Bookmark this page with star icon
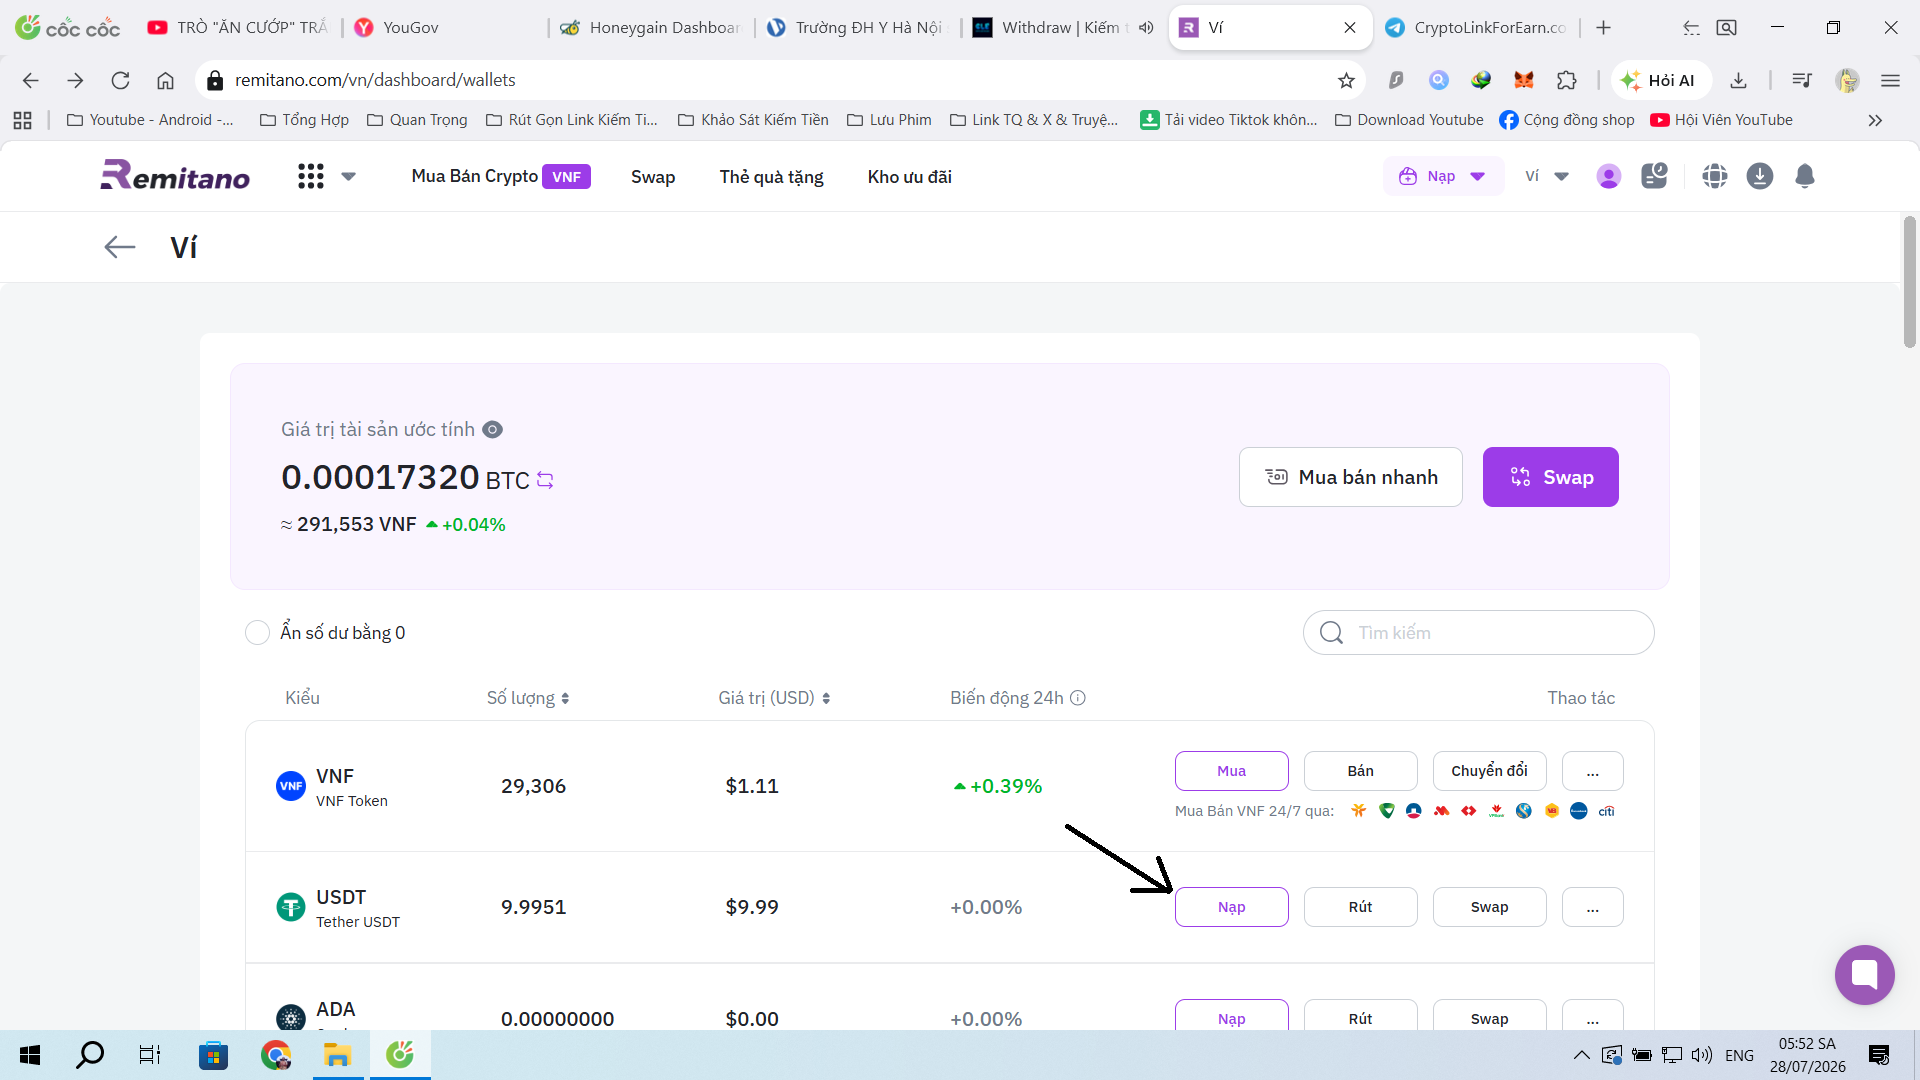This screenshot has width=1920, height=1080. click(1347, 80)
